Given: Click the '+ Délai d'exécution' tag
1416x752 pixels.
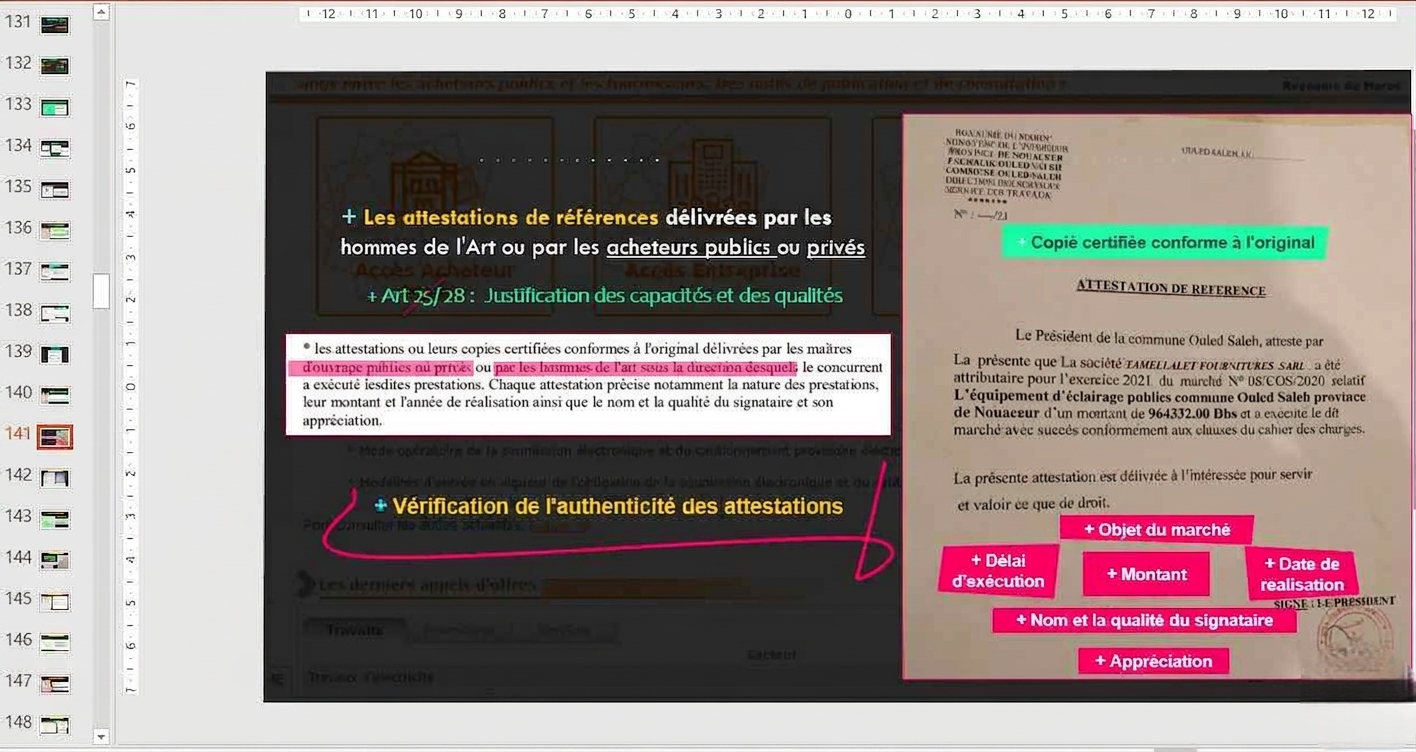Looking at the screenshot, I should [x=998, y=571].
